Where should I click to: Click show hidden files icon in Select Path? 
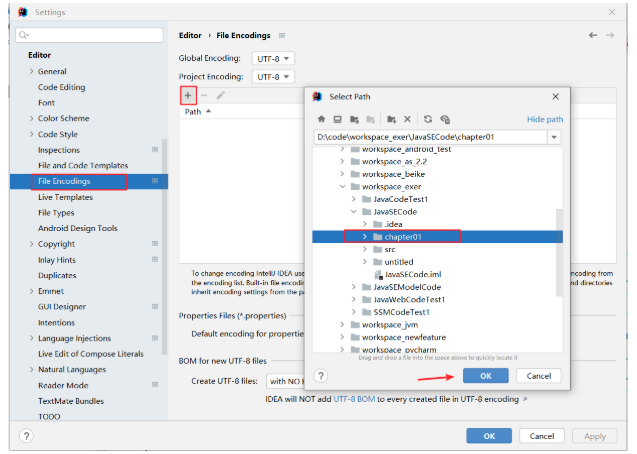pyautogui.click(x=445, y=119)
